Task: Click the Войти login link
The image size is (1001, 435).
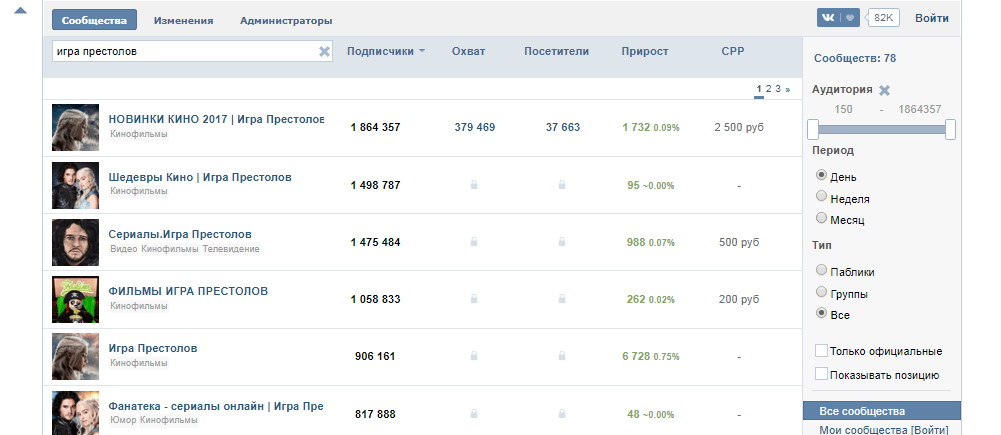Action: tap(931, 18)
